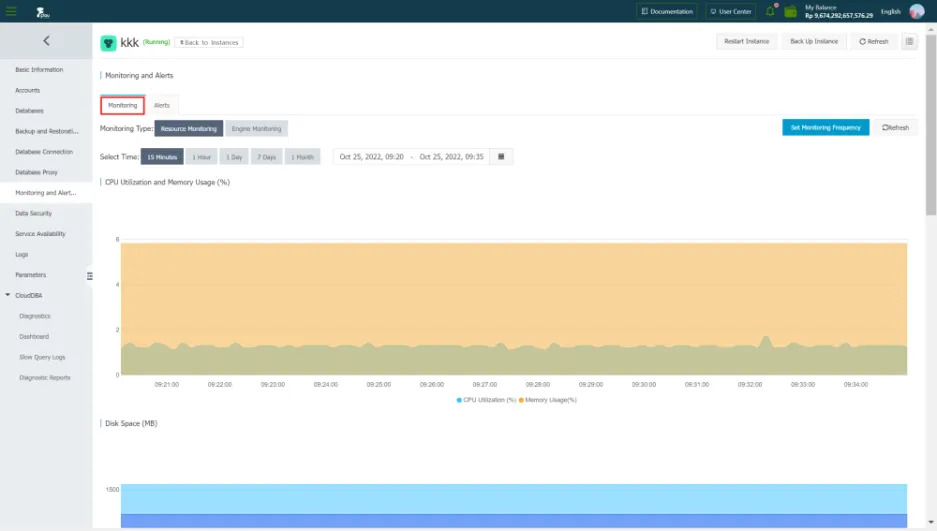Click Back Up Instance button
This screenshot has height=531, width=937.
click(x=814, y=41)
